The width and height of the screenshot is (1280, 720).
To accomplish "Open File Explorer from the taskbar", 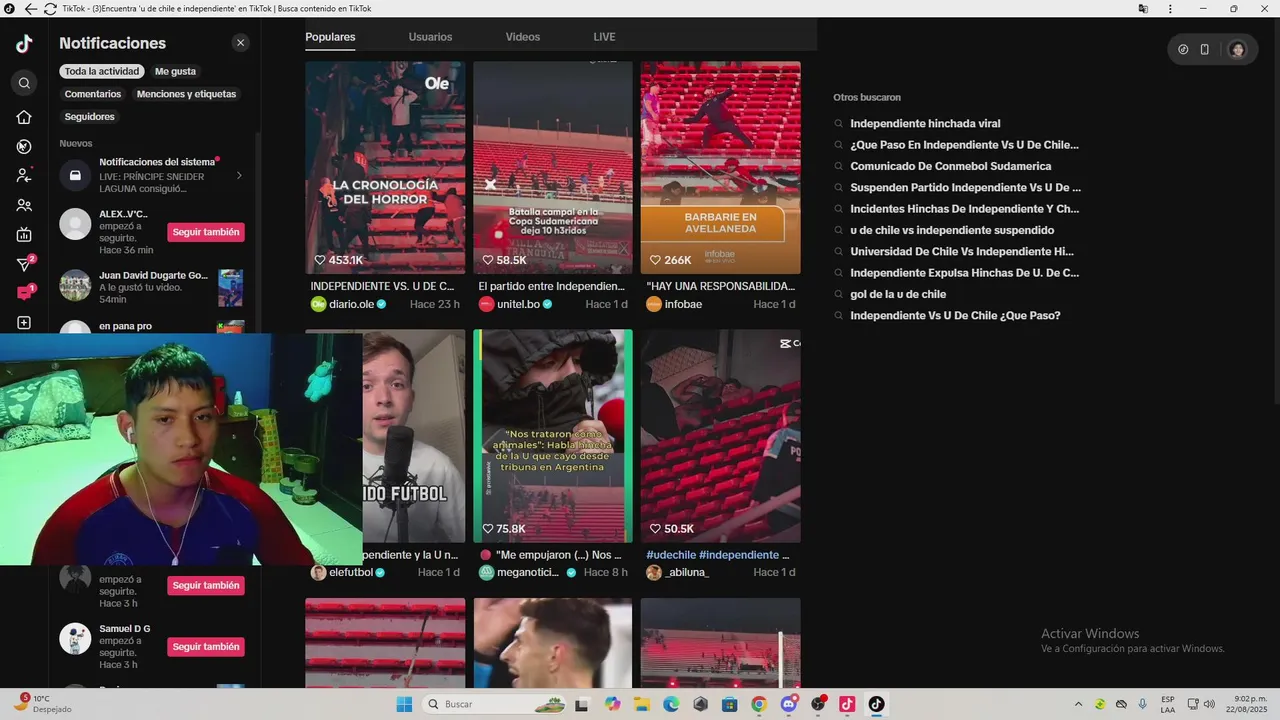I will coord(641,704).
